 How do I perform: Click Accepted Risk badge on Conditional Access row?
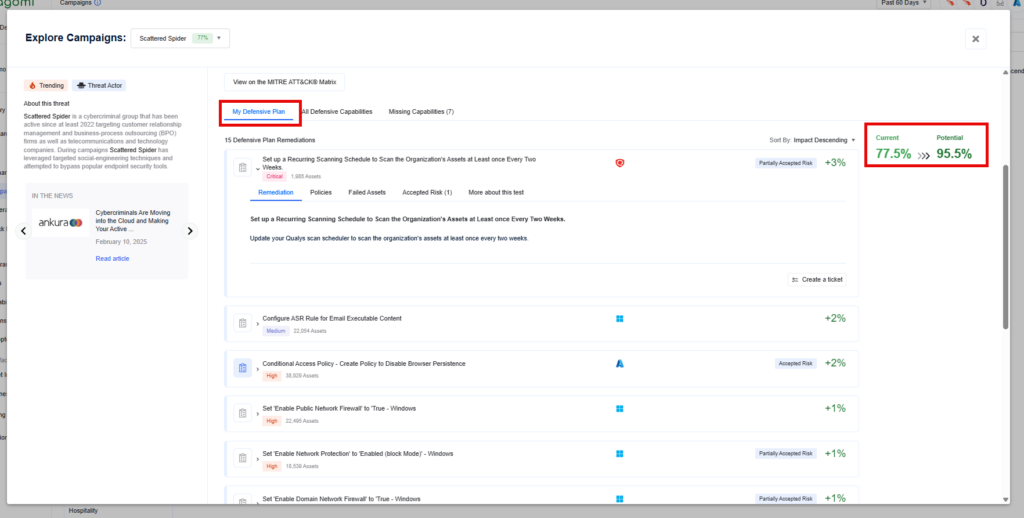coord(795,363)
